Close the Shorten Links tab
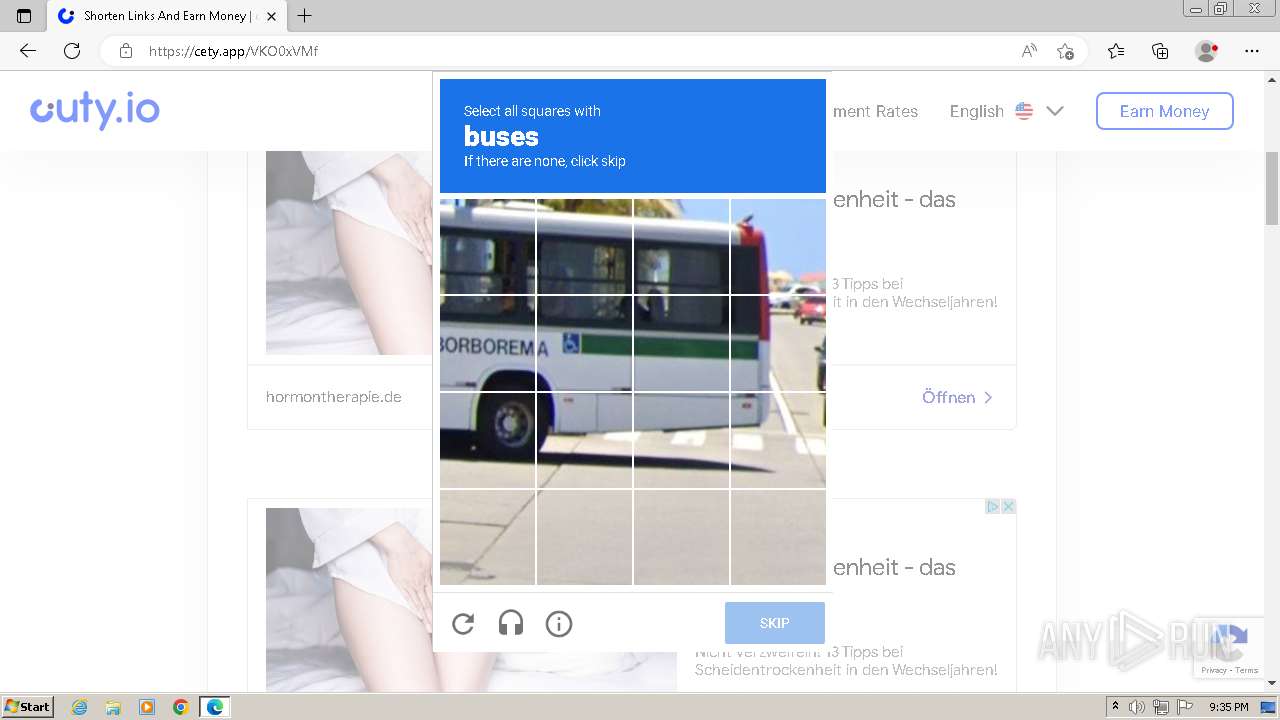Image resolution: width=1280 pixels, height=720 pixels. click(271, 16)
